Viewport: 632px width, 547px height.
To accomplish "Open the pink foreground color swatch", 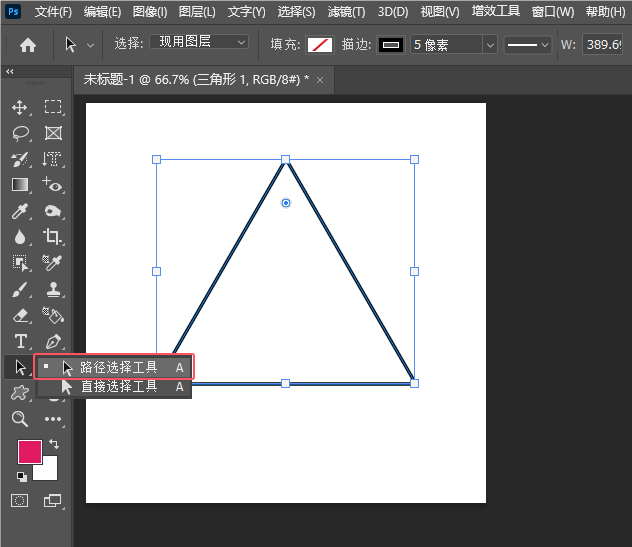I will point(29,452).
